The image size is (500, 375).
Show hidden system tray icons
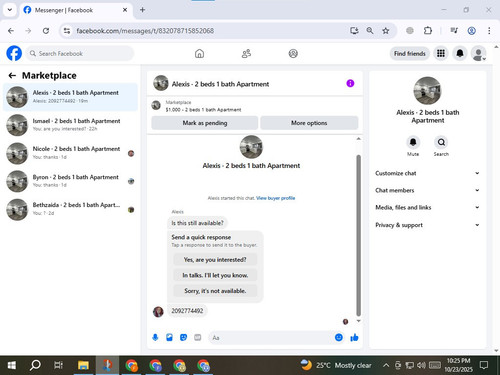pos(386,365)
